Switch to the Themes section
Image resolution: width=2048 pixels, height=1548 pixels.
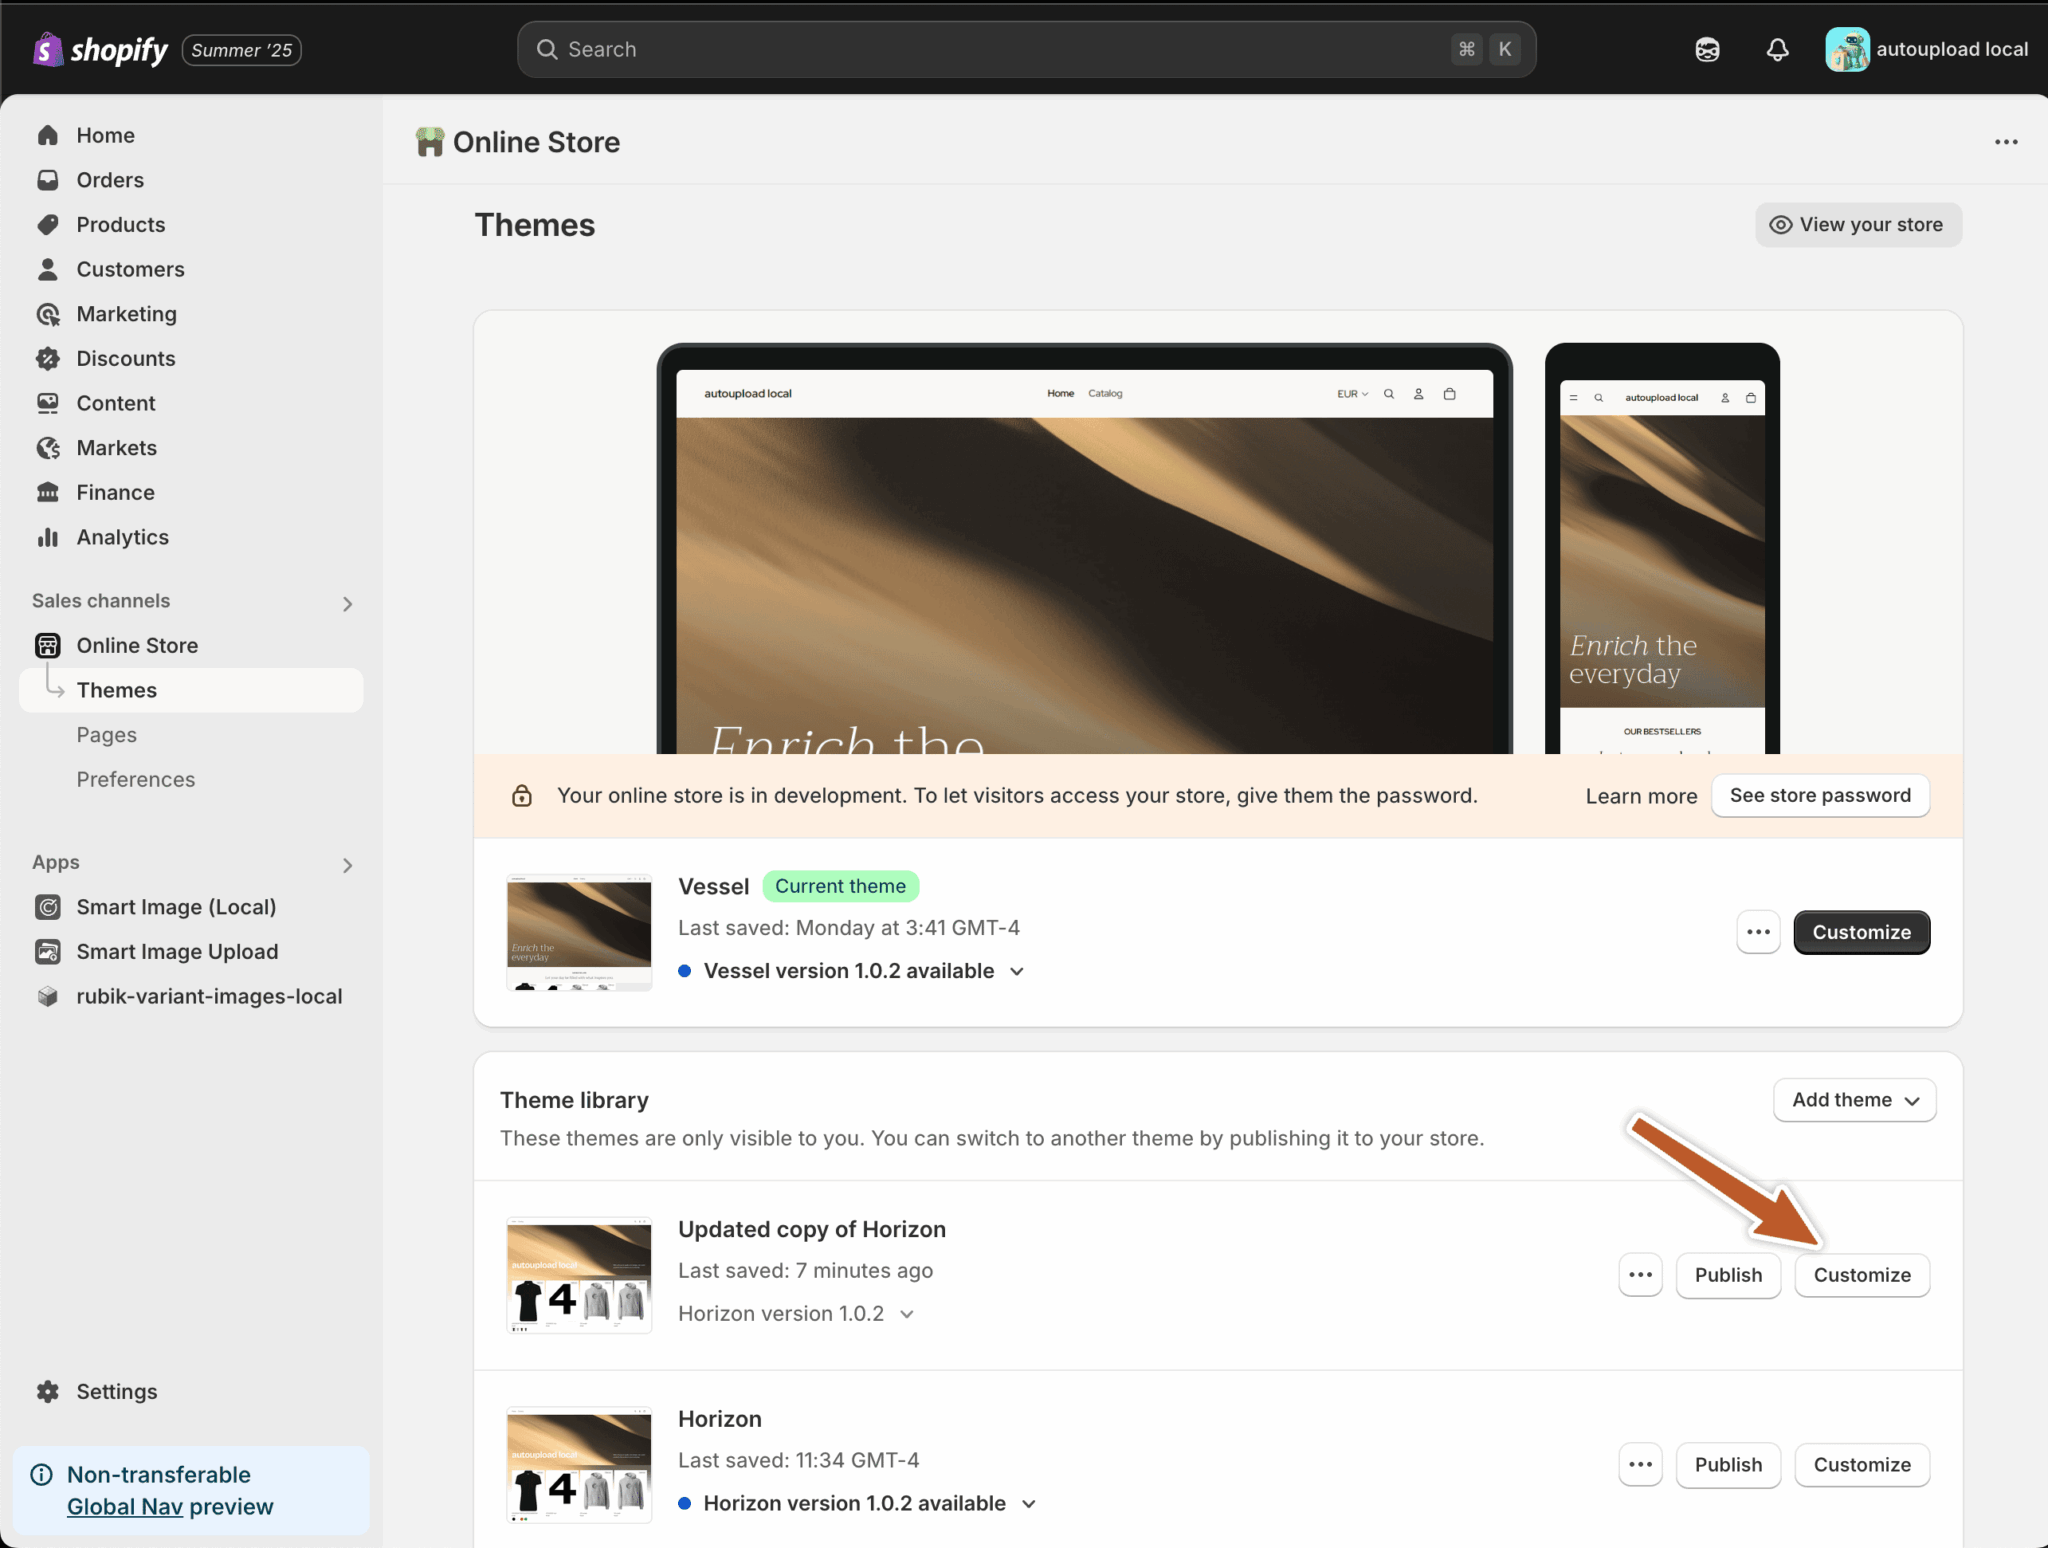click(117, 689)
